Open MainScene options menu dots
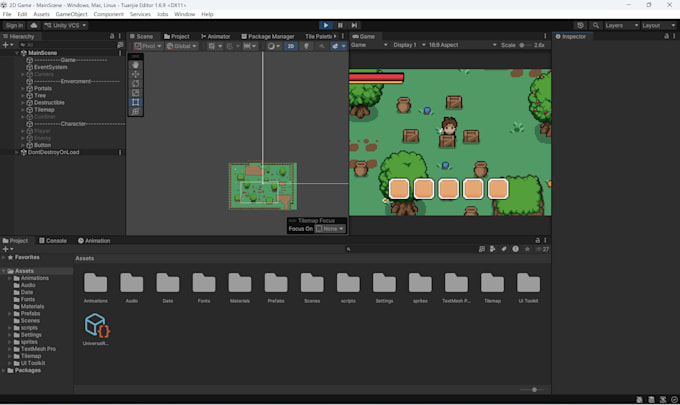Image resolution: width=680 pixels, height=405 pixels. click(x=120, y=53)
